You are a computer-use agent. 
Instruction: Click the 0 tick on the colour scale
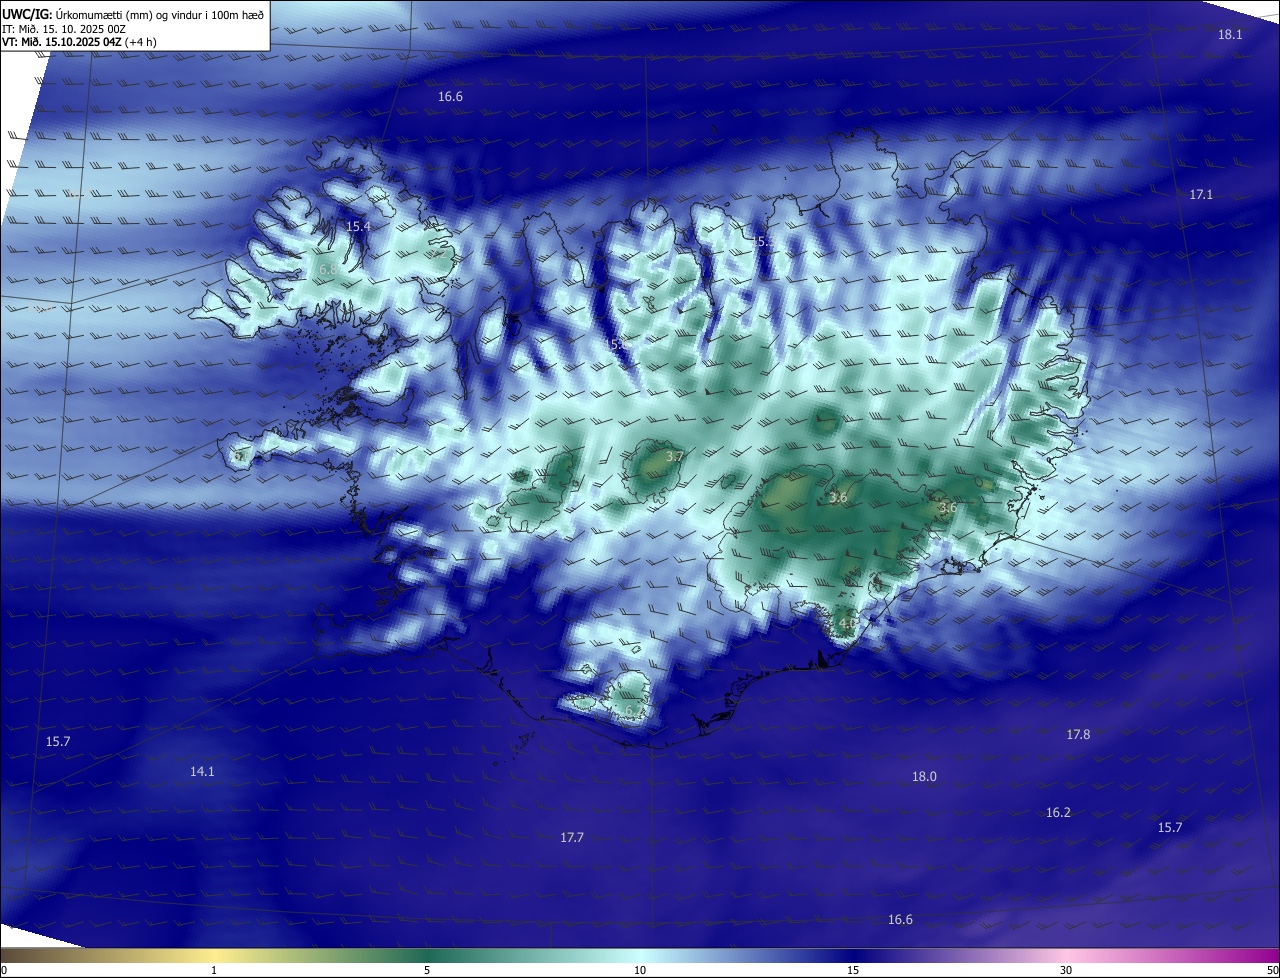[3, 970]
